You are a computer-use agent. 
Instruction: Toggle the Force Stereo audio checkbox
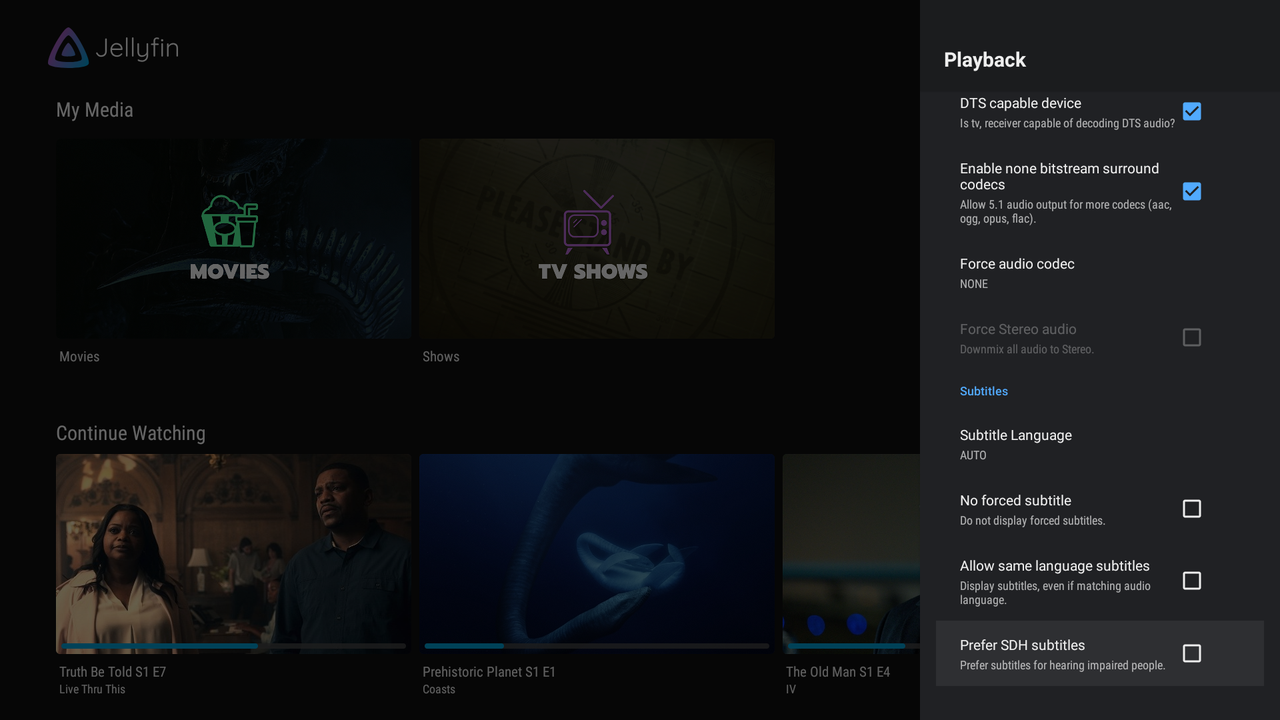(x=1192, y=338)
